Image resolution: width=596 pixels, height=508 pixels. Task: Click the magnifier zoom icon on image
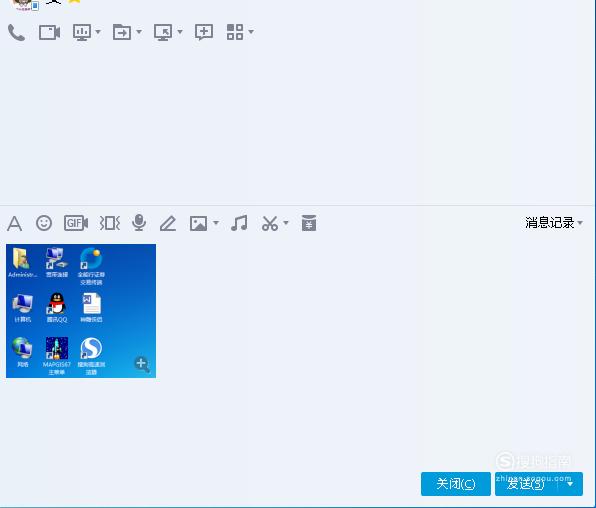click(x=142, y=364)
